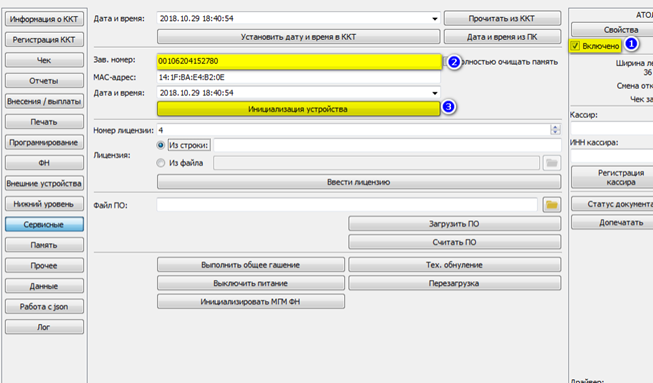Viewport: 653px width, 383px height.
Task: Adjust the Номер лицензии spinner
Action: click(x=555, y=130)
